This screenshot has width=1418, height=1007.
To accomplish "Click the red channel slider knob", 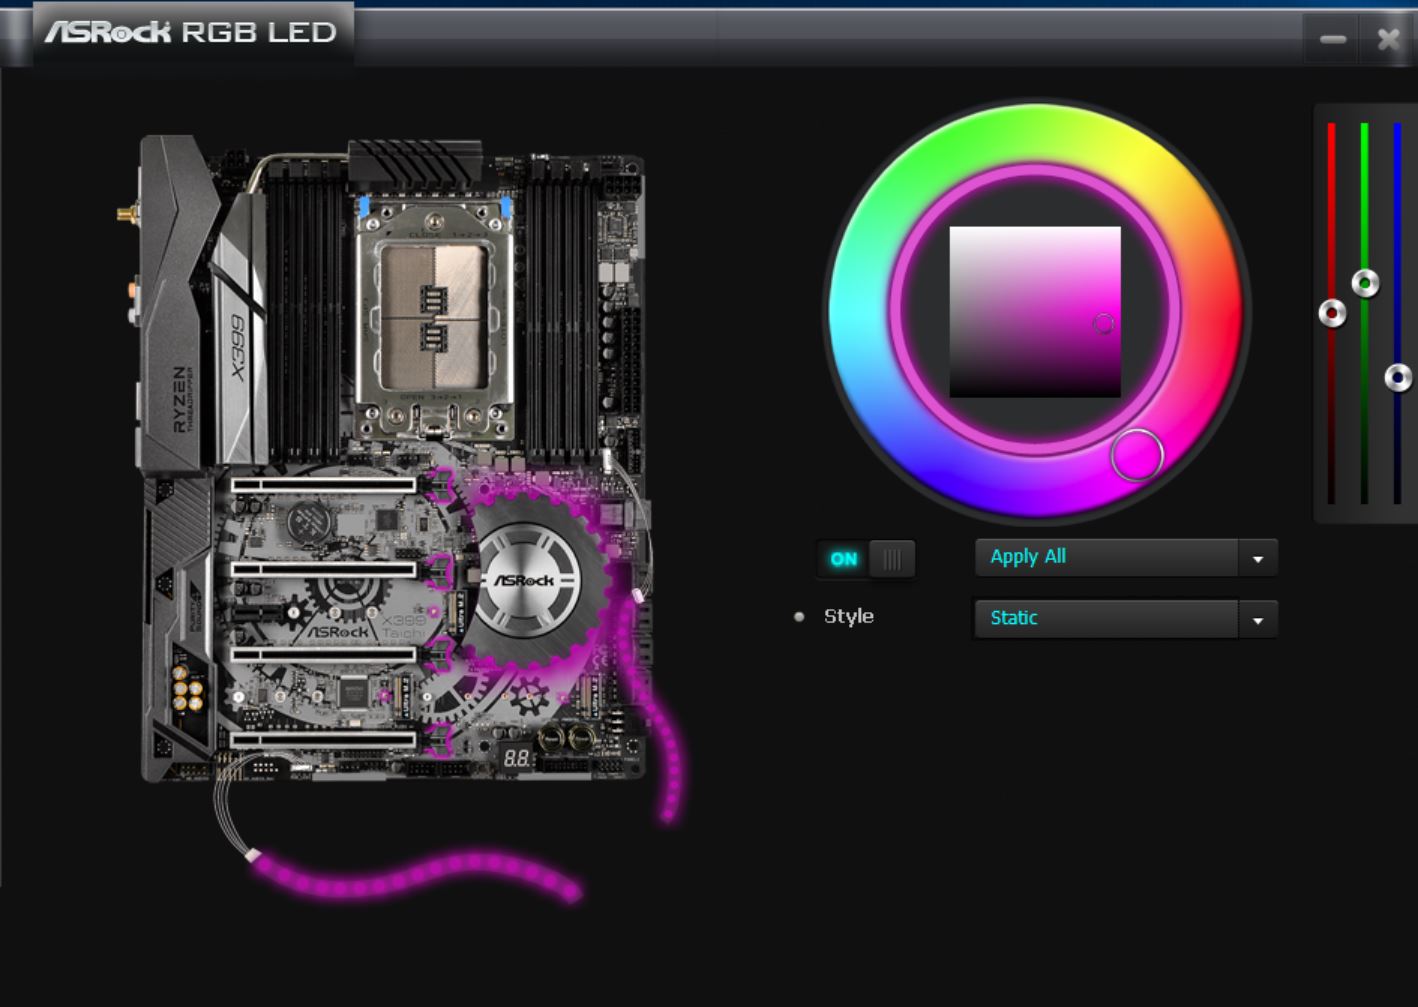I will (x=1332, y=313).
